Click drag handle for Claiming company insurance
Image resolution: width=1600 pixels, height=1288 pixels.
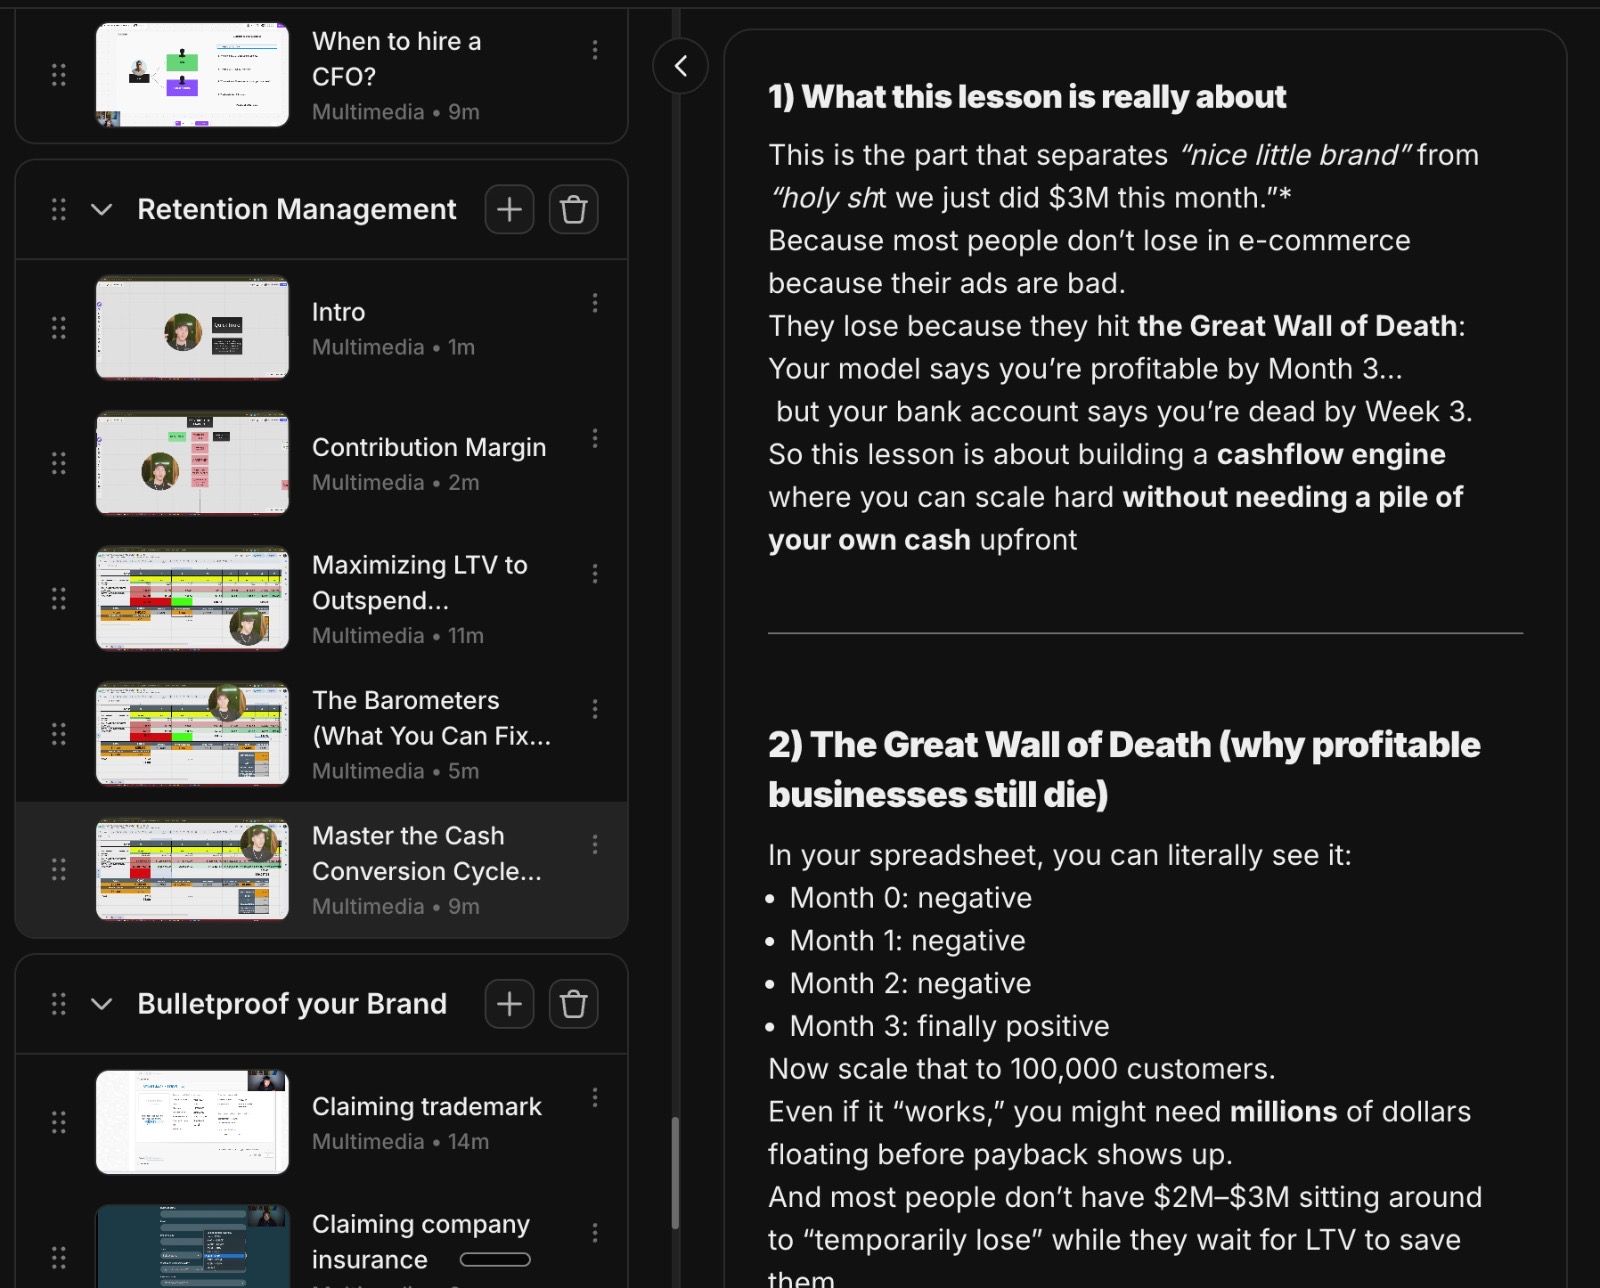(59, 1257)
